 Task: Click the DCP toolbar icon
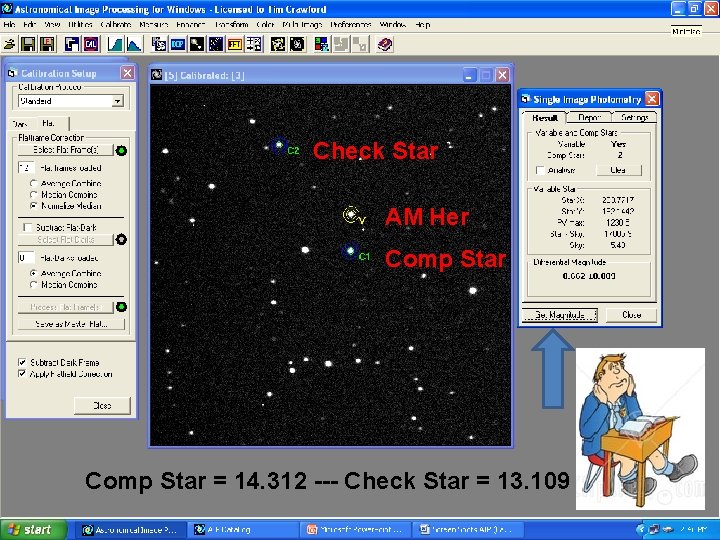(x=178, y=45)
